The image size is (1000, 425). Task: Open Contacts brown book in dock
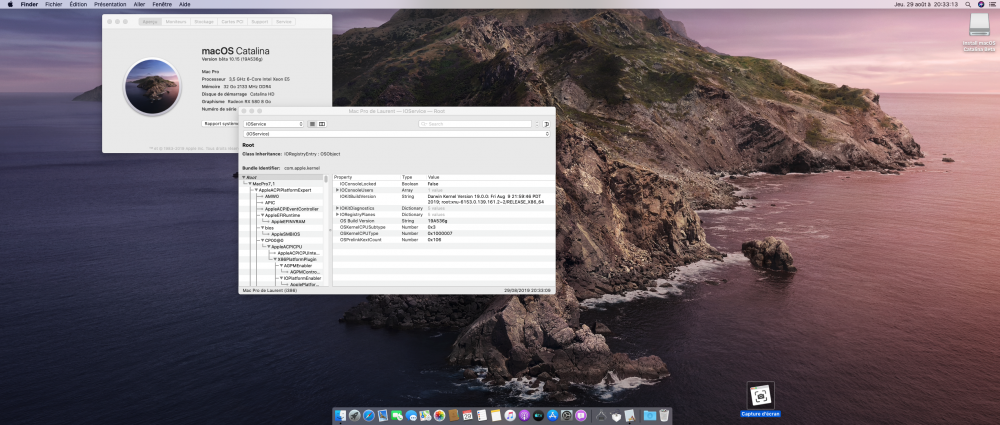(x=453, y=415)
